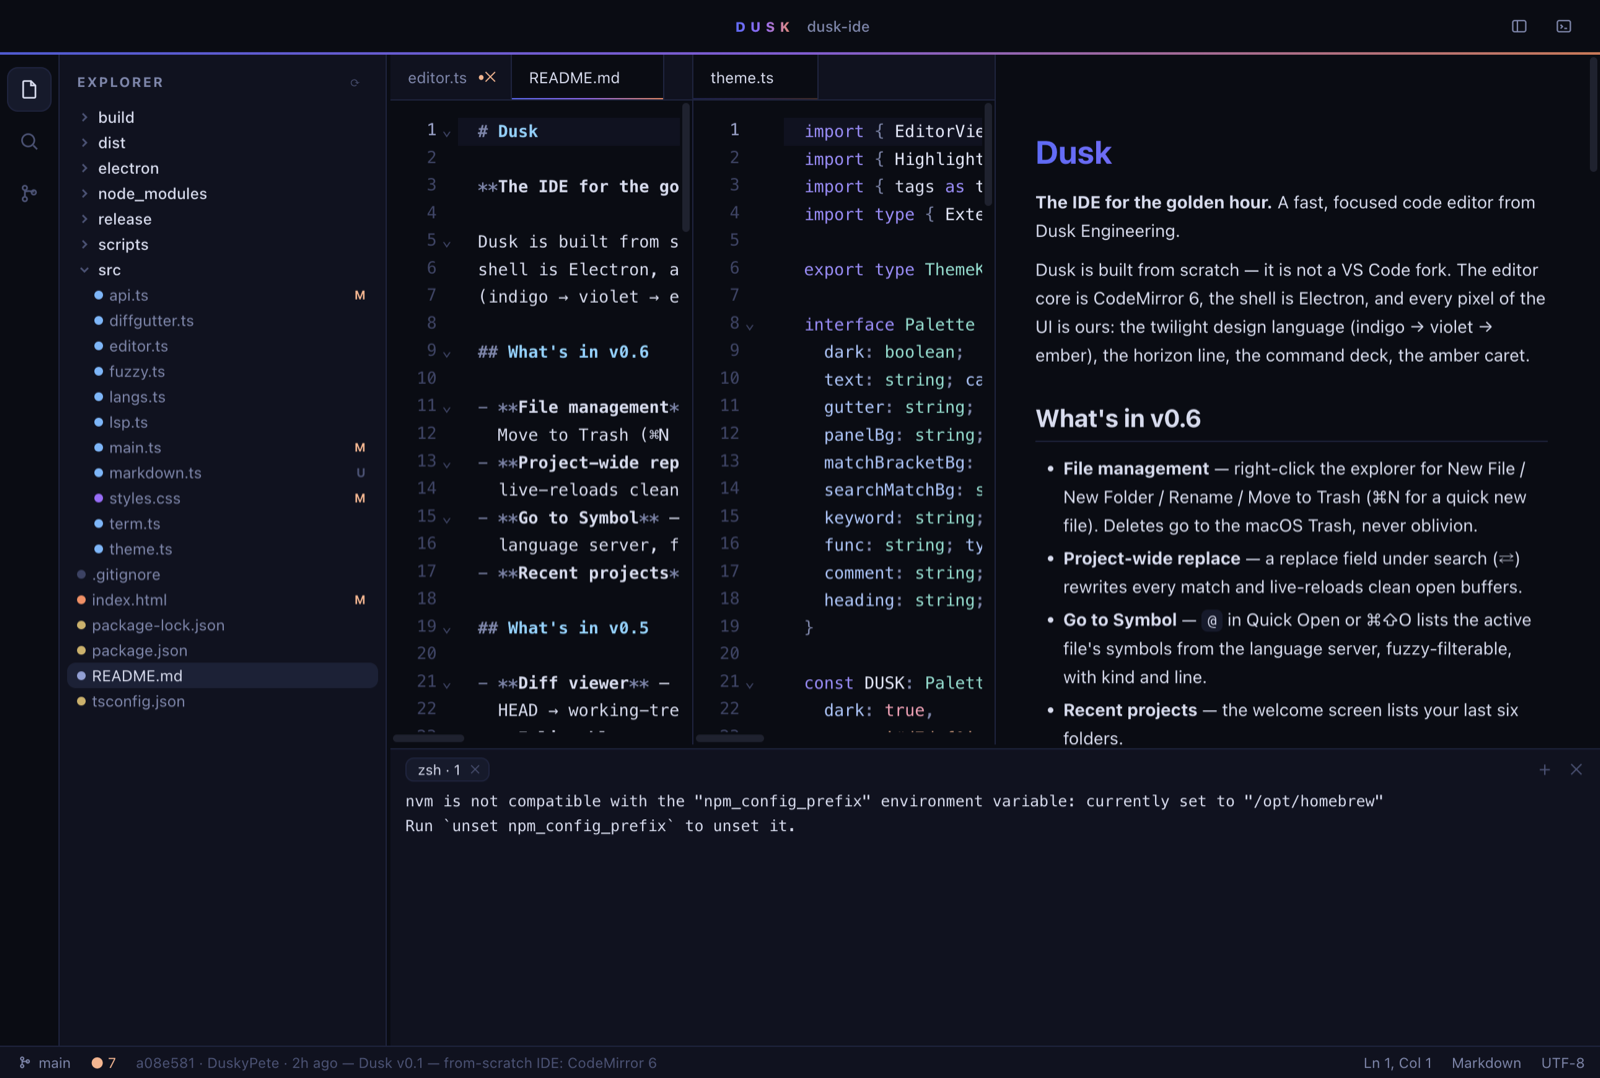The height and width of the screenshot is (1078, 1600).
Task: Close the editor.ts tab
Action: coord(490,78)
